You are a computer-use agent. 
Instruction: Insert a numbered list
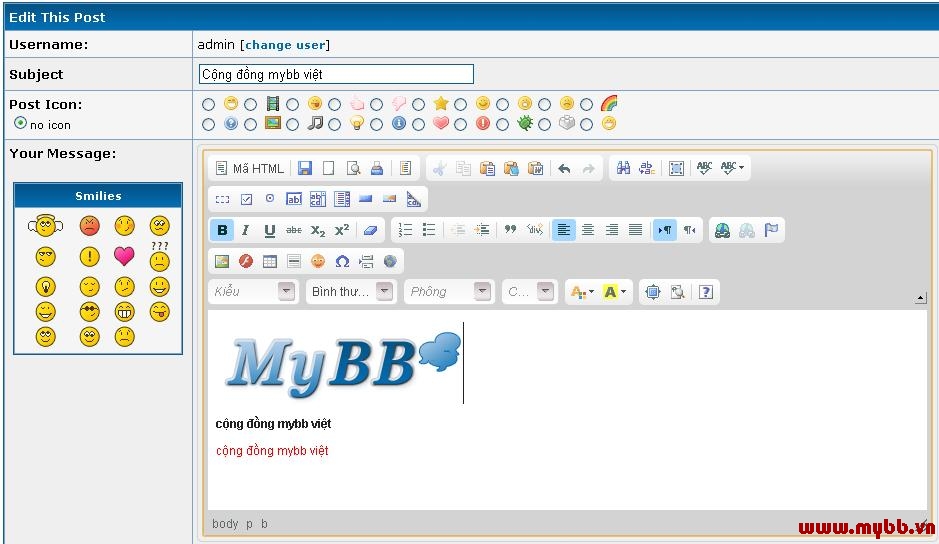click(405, 230)
